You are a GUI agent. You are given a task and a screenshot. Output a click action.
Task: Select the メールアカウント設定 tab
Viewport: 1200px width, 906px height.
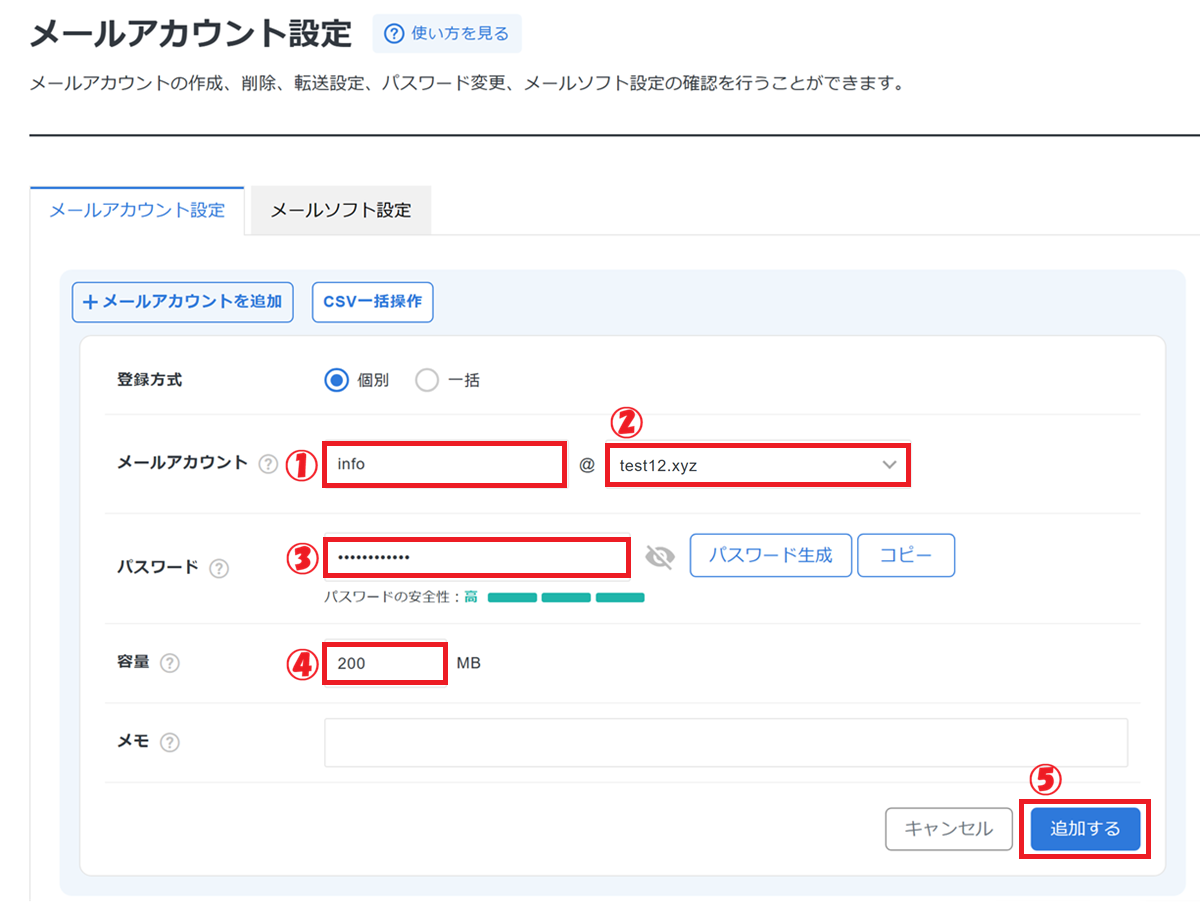(137, 211)
